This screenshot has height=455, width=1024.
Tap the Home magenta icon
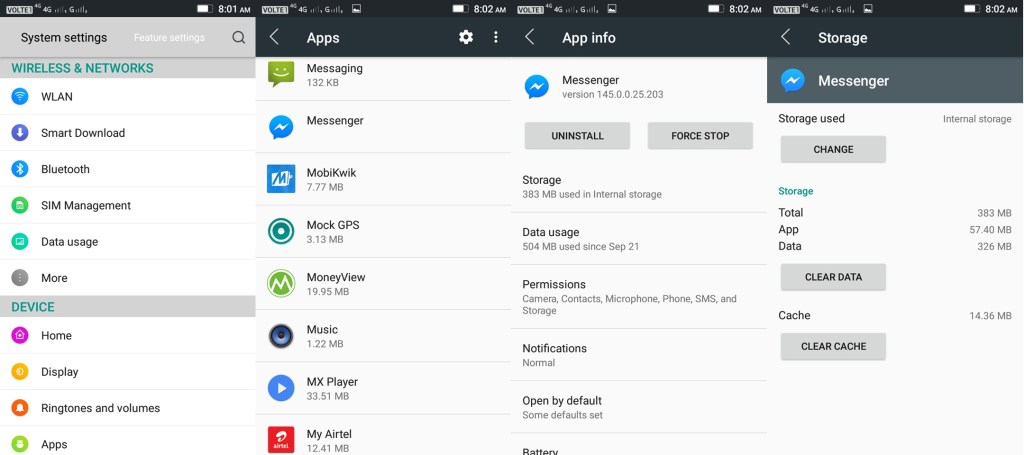pyautogui.click(x=20, y=336)
